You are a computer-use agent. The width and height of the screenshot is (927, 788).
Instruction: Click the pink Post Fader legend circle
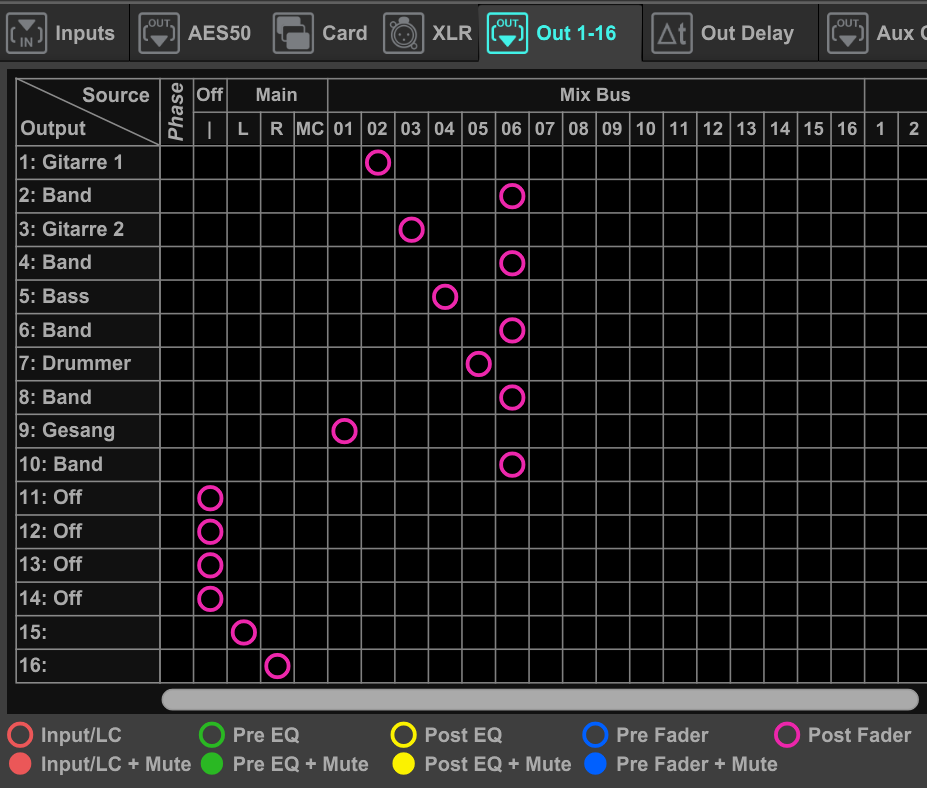[788, 736]
